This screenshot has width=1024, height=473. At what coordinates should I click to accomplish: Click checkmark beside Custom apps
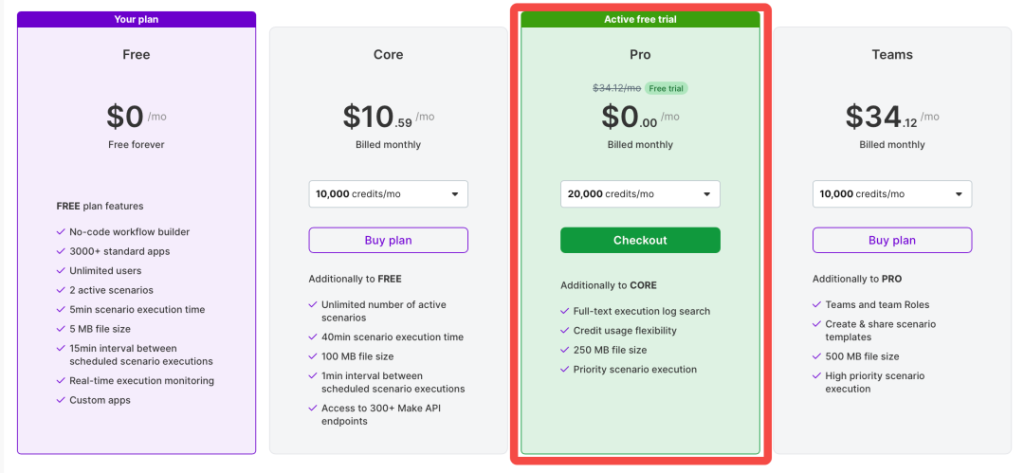click(62, 400)
